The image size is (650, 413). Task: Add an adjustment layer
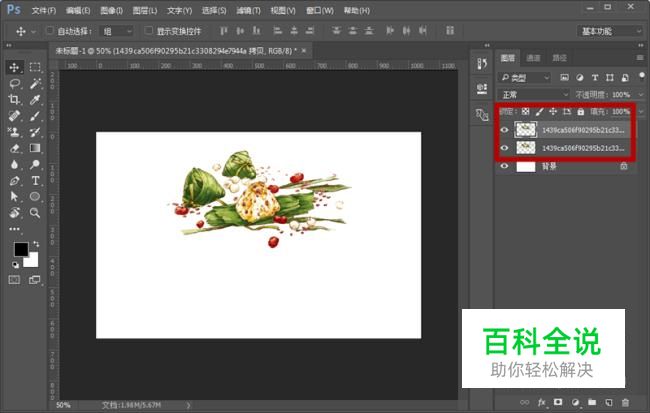tap(575, 402)
